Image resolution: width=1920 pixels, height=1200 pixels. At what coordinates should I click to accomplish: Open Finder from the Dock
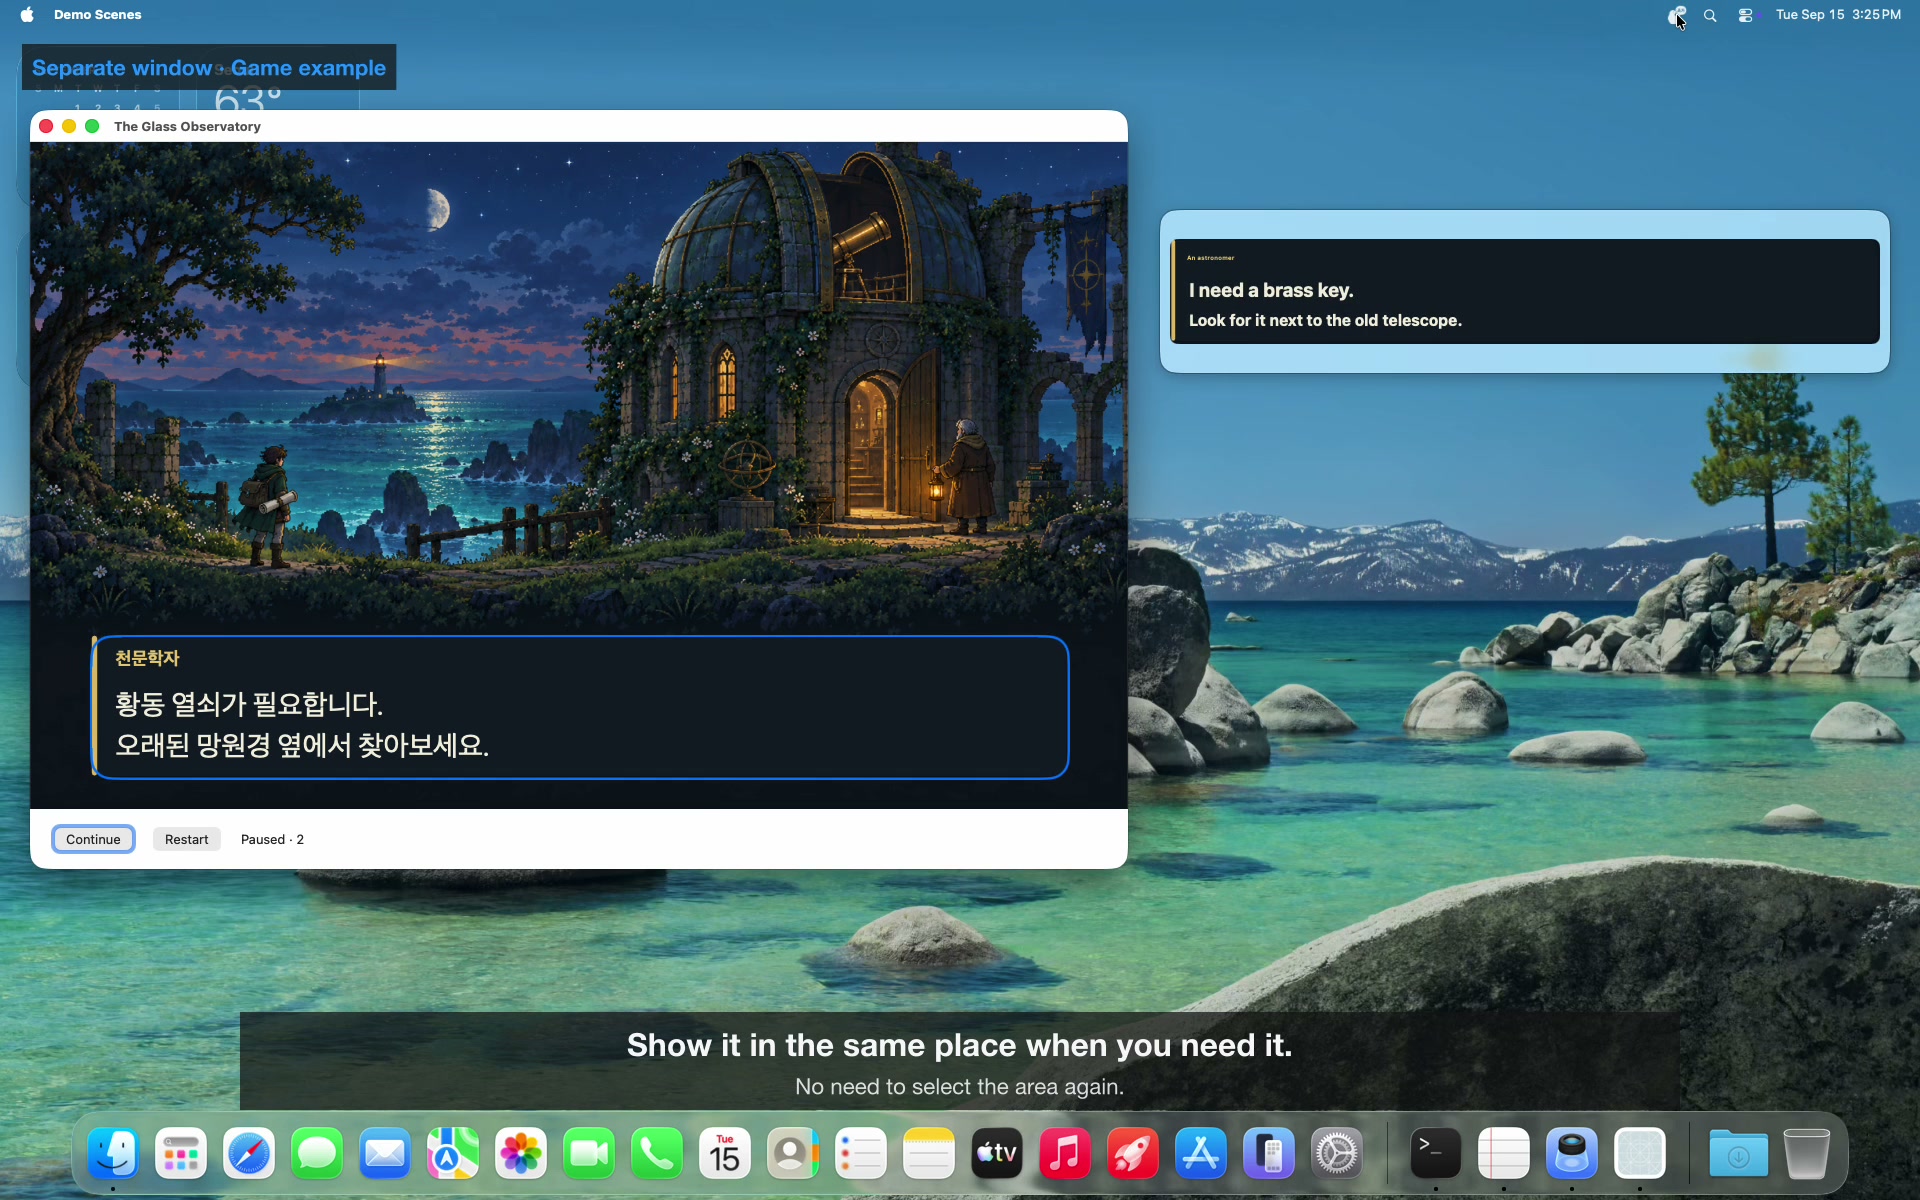click(113, 1154)
